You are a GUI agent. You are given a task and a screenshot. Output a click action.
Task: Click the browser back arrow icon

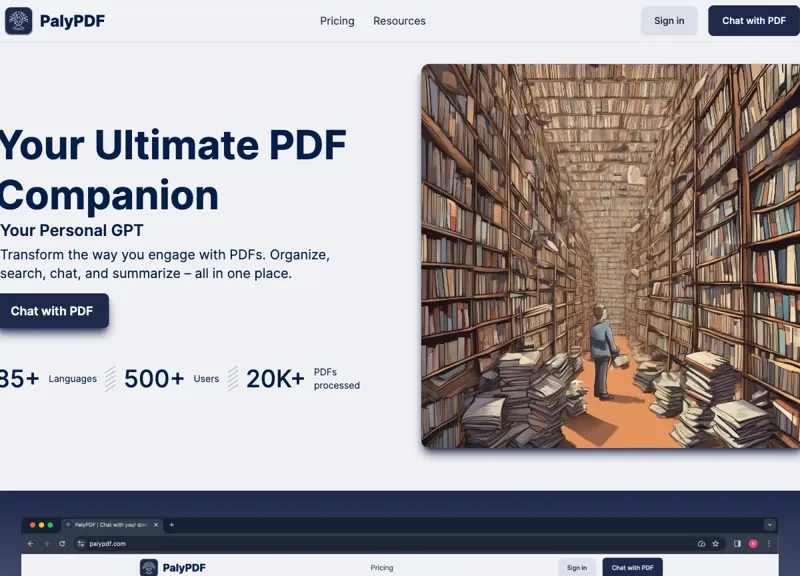click(30, 544)
